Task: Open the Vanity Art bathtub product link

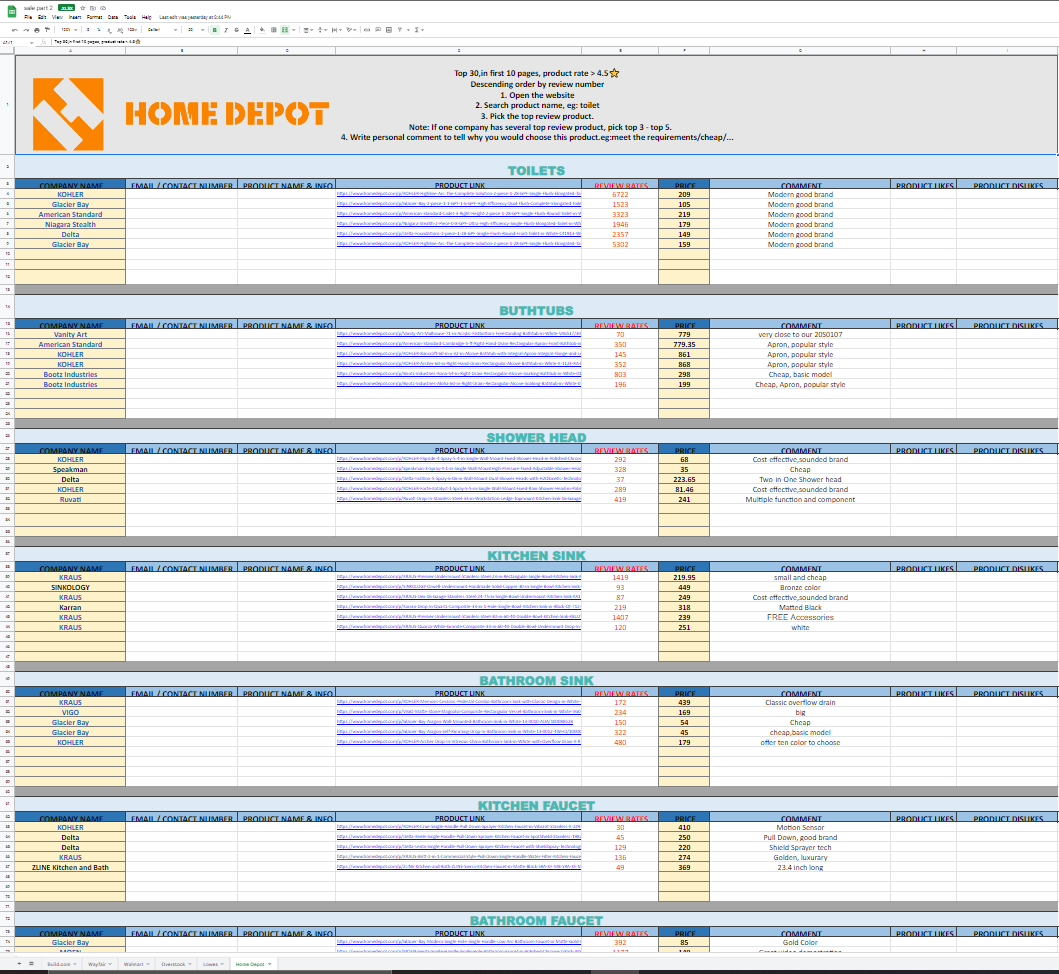Action: [x=459, y=334]
